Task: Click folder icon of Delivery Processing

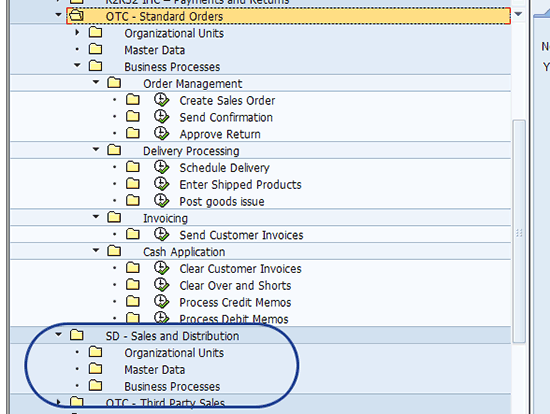Action: pyautogui.click(x=114, y=150)
